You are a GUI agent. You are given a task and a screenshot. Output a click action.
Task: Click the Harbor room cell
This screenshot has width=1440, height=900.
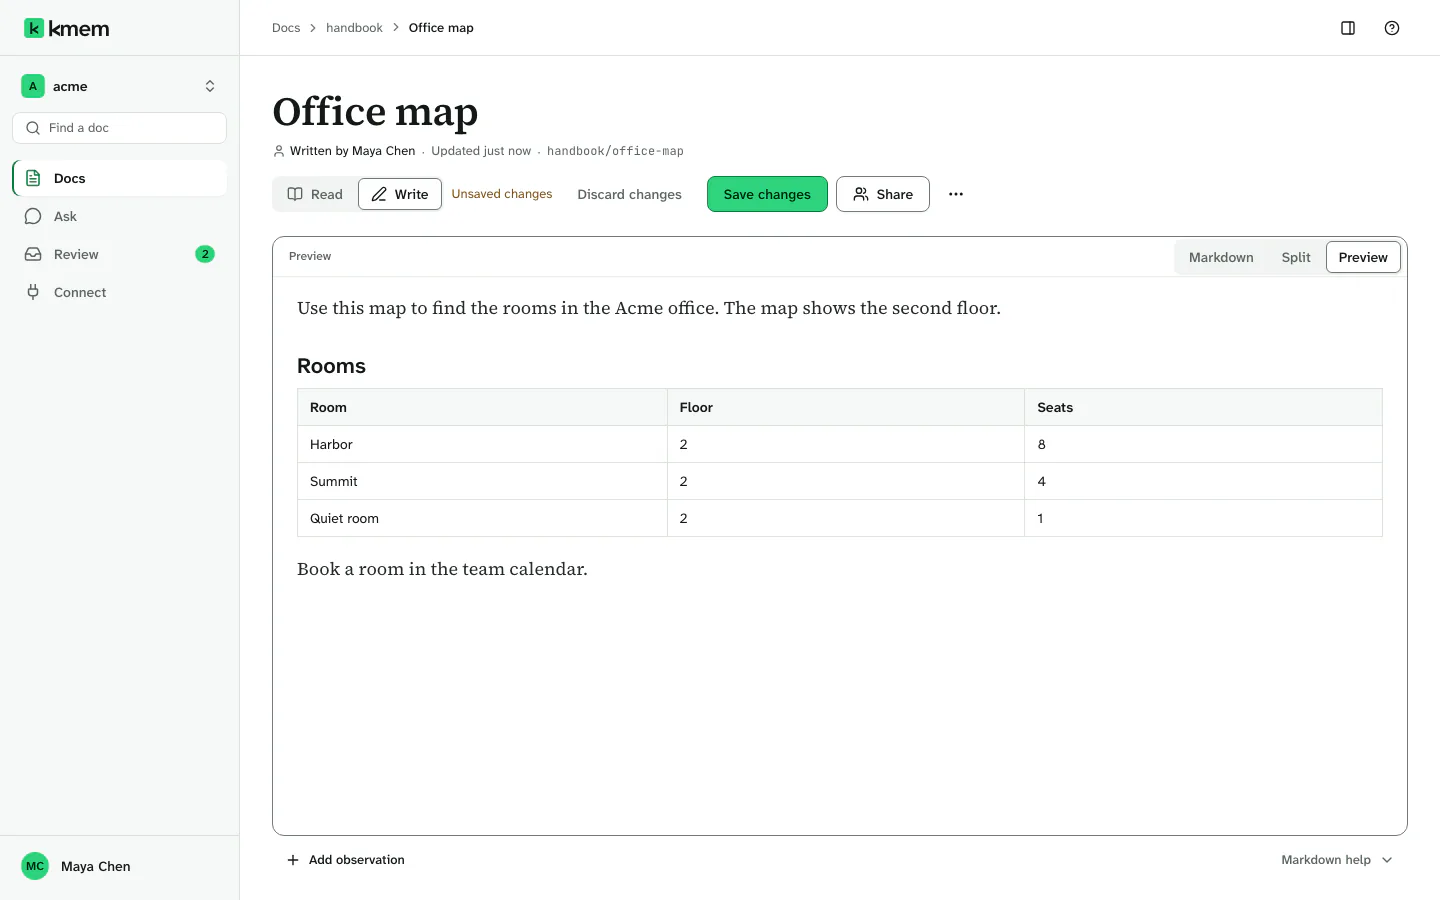click(x=482, y=444)
